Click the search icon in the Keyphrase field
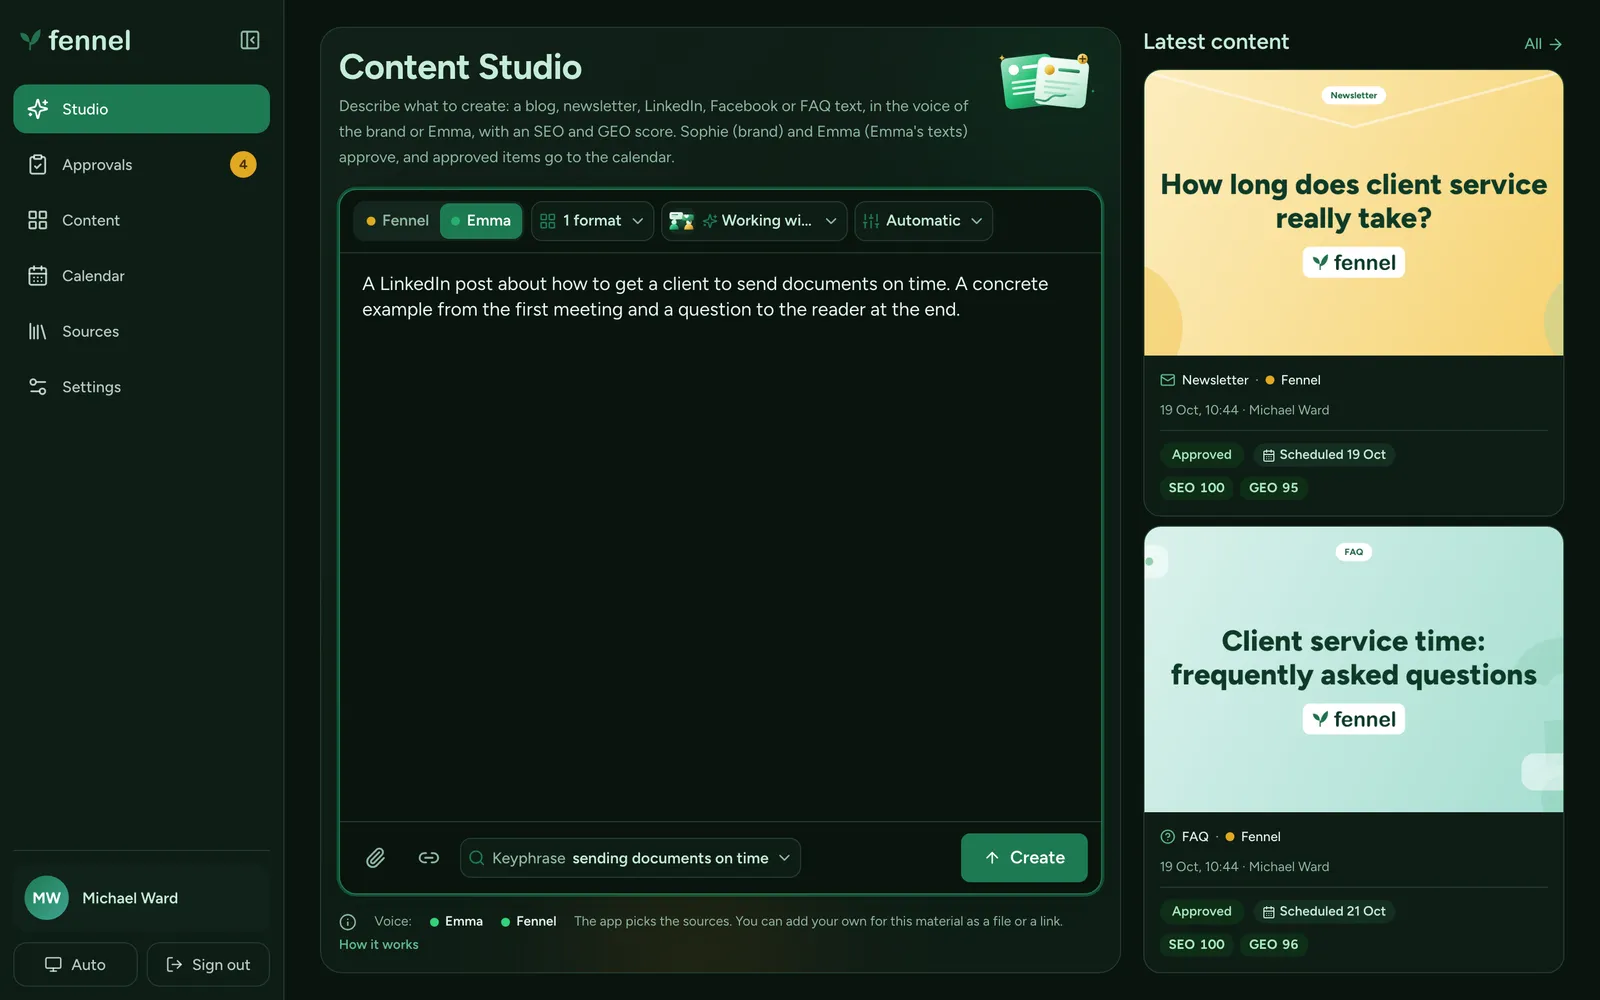The height and width of the screenshot is (1000, 1600). 477,858
